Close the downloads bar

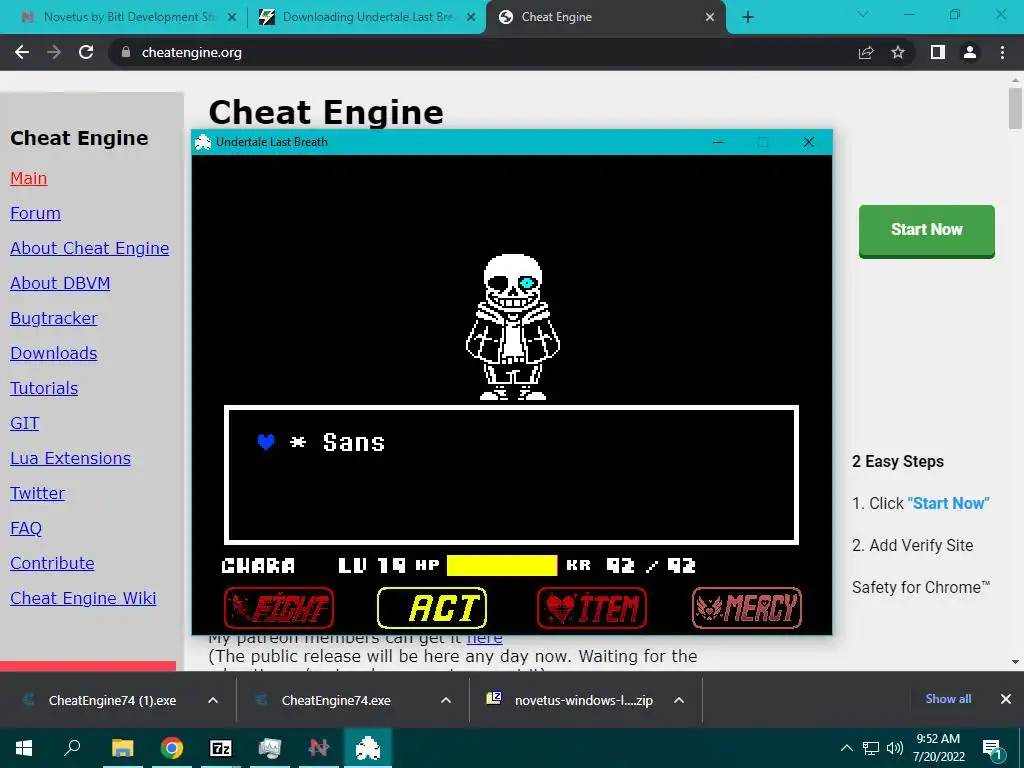pos(1006,699)
